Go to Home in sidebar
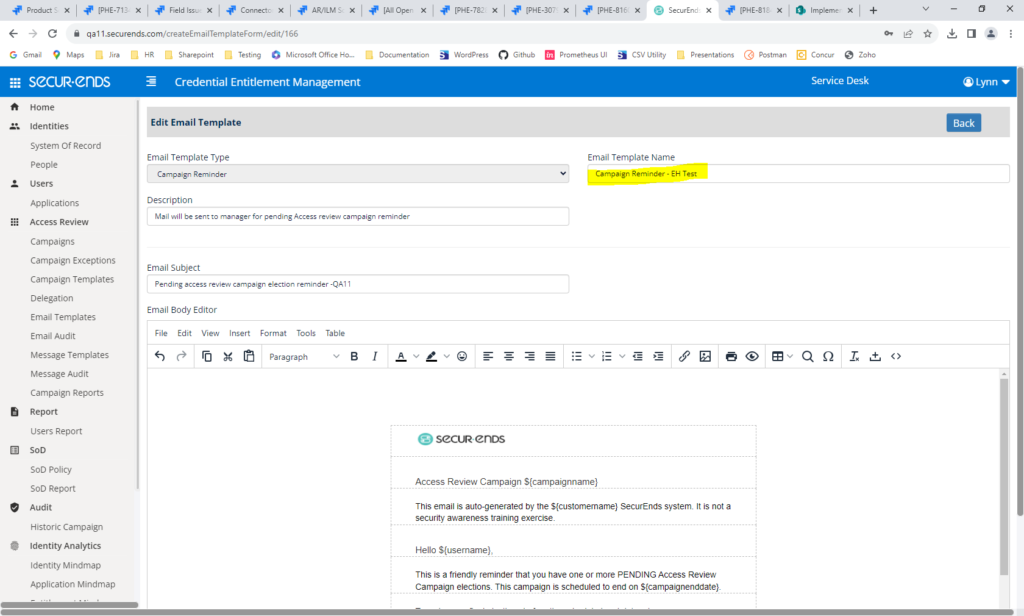This screenshot has width=1024, height=616. pos(42,107)
